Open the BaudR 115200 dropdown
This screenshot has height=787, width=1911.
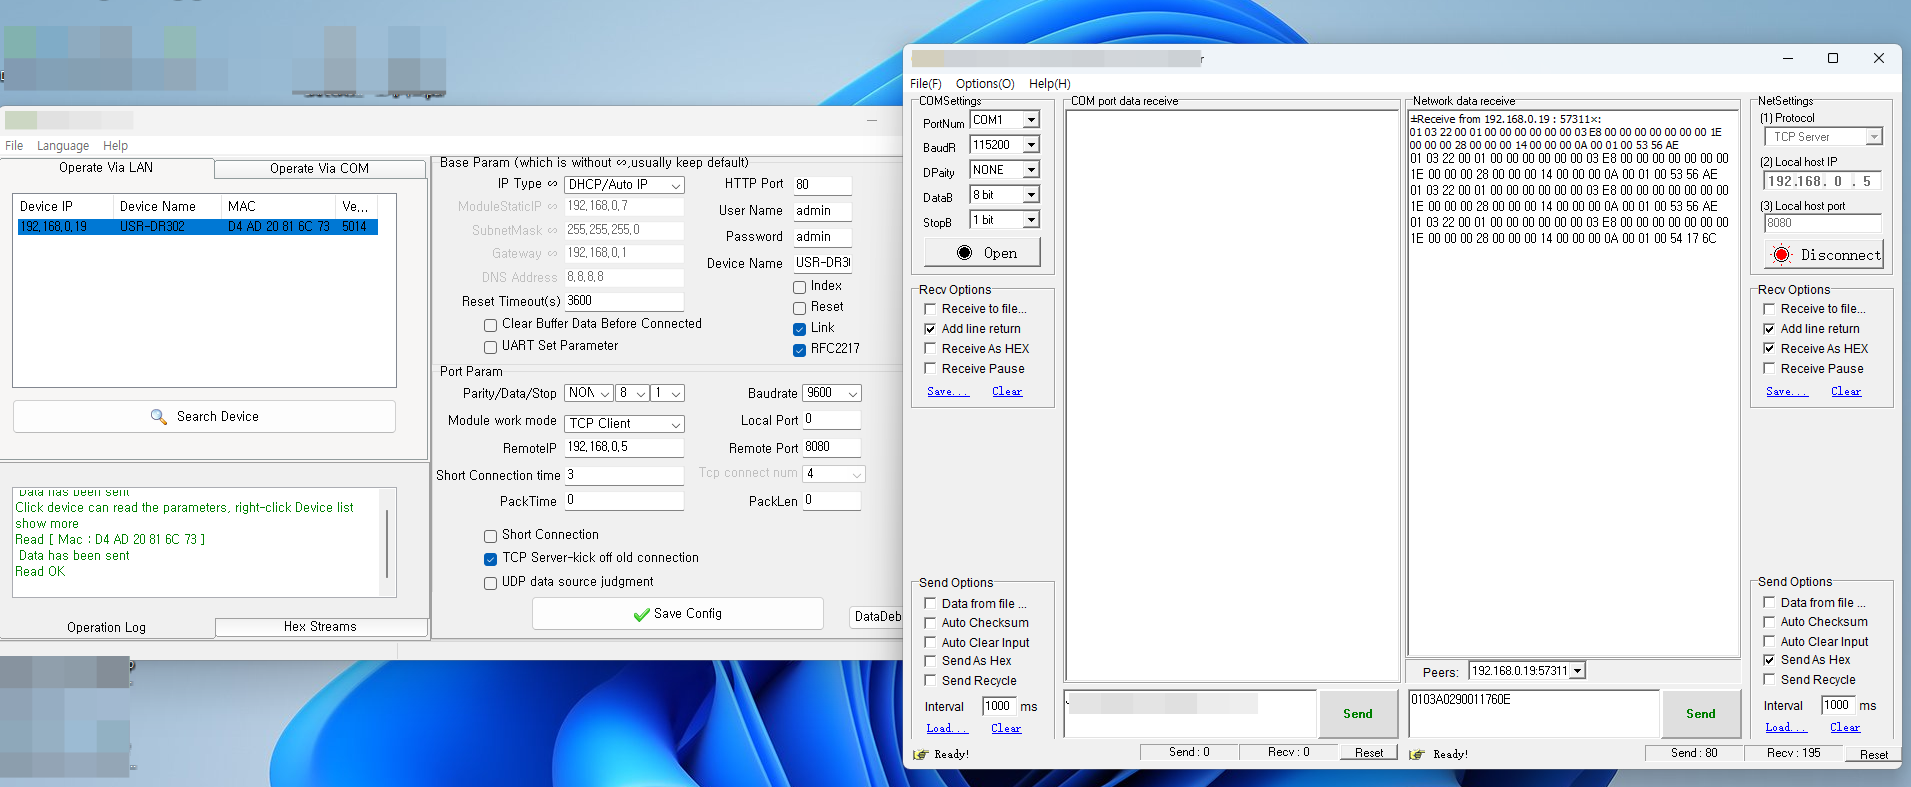(1031, 145)
